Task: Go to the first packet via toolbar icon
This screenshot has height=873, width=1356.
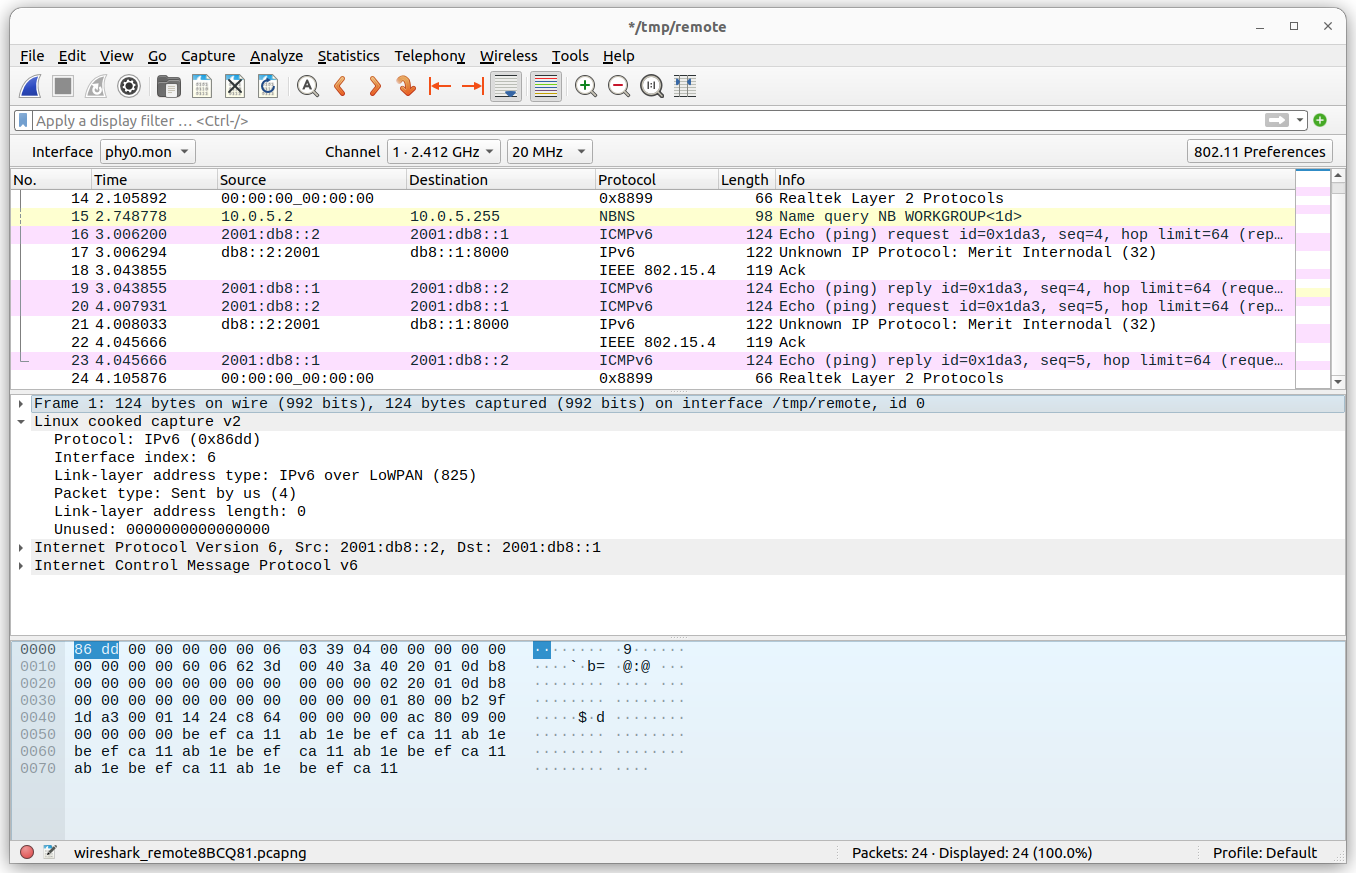Action: pyautogui.click(x=440, y=86)
